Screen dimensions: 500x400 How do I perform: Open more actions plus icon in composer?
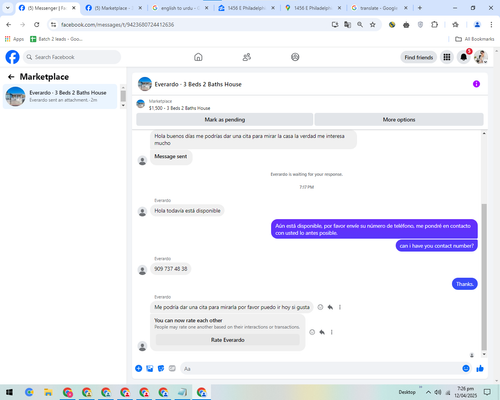click(x=139, y=368)
